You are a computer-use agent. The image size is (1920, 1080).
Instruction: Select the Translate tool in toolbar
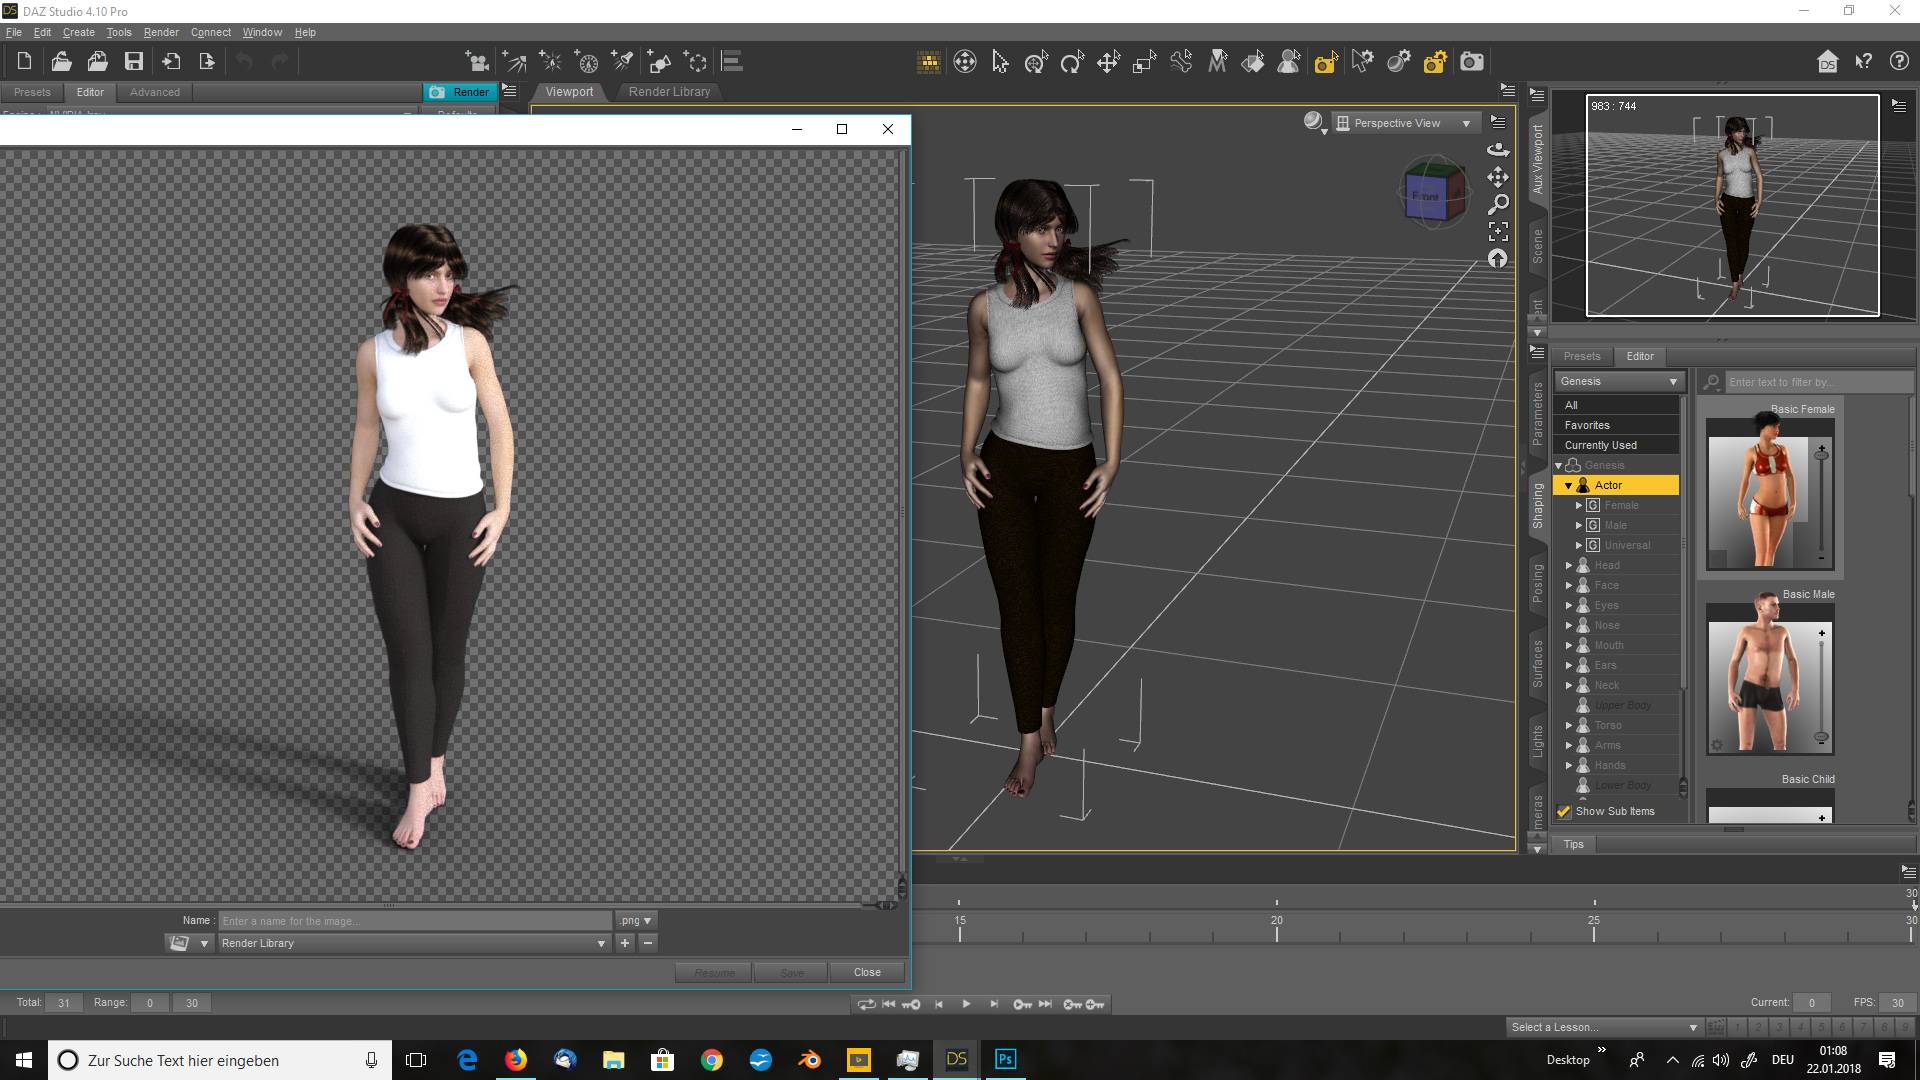click(1108, 62)
